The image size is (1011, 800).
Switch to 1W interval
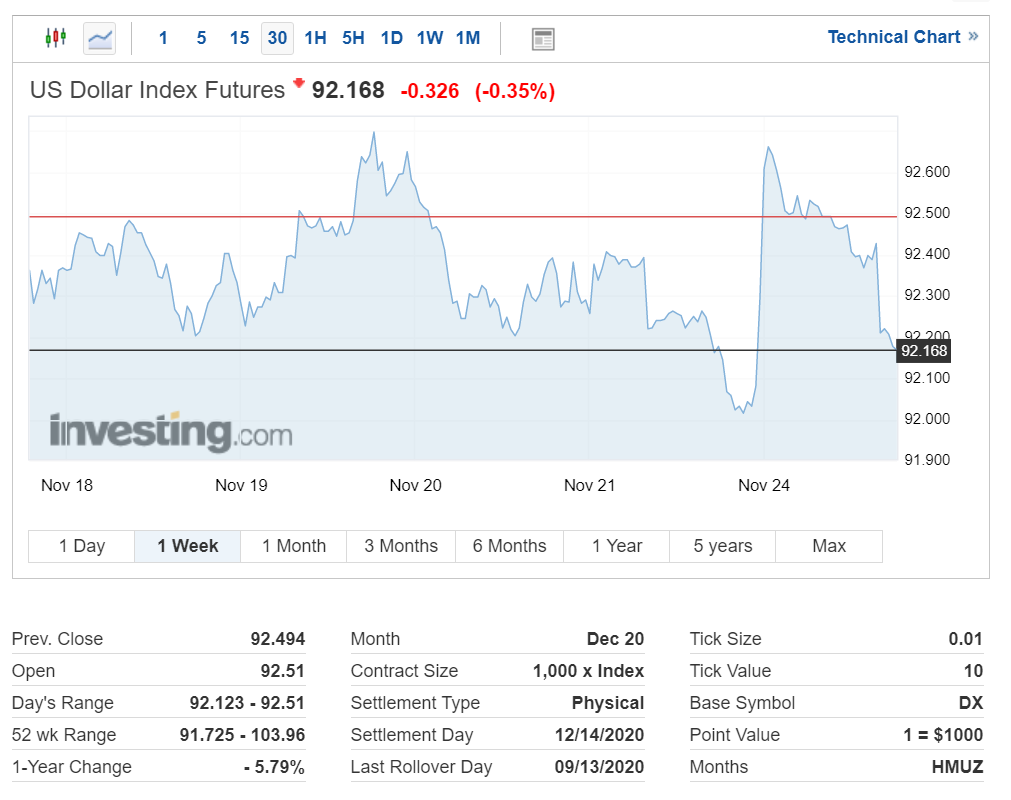(x=429, y=38)
